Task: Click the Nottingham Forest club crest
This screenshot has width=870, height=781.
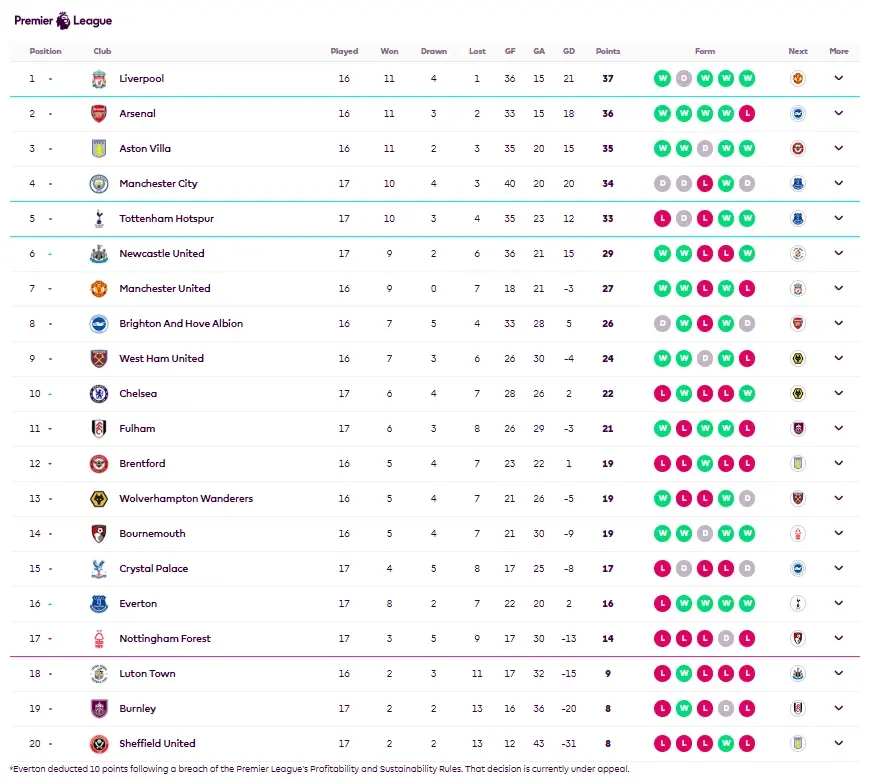Action: point(99,638)
